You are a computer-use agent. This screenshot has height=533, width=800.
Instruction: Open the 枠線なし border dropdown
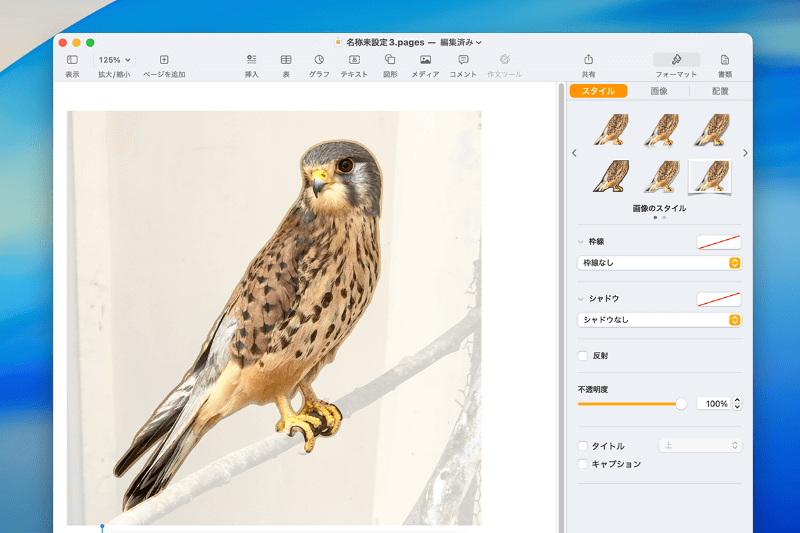coord(659,263)
